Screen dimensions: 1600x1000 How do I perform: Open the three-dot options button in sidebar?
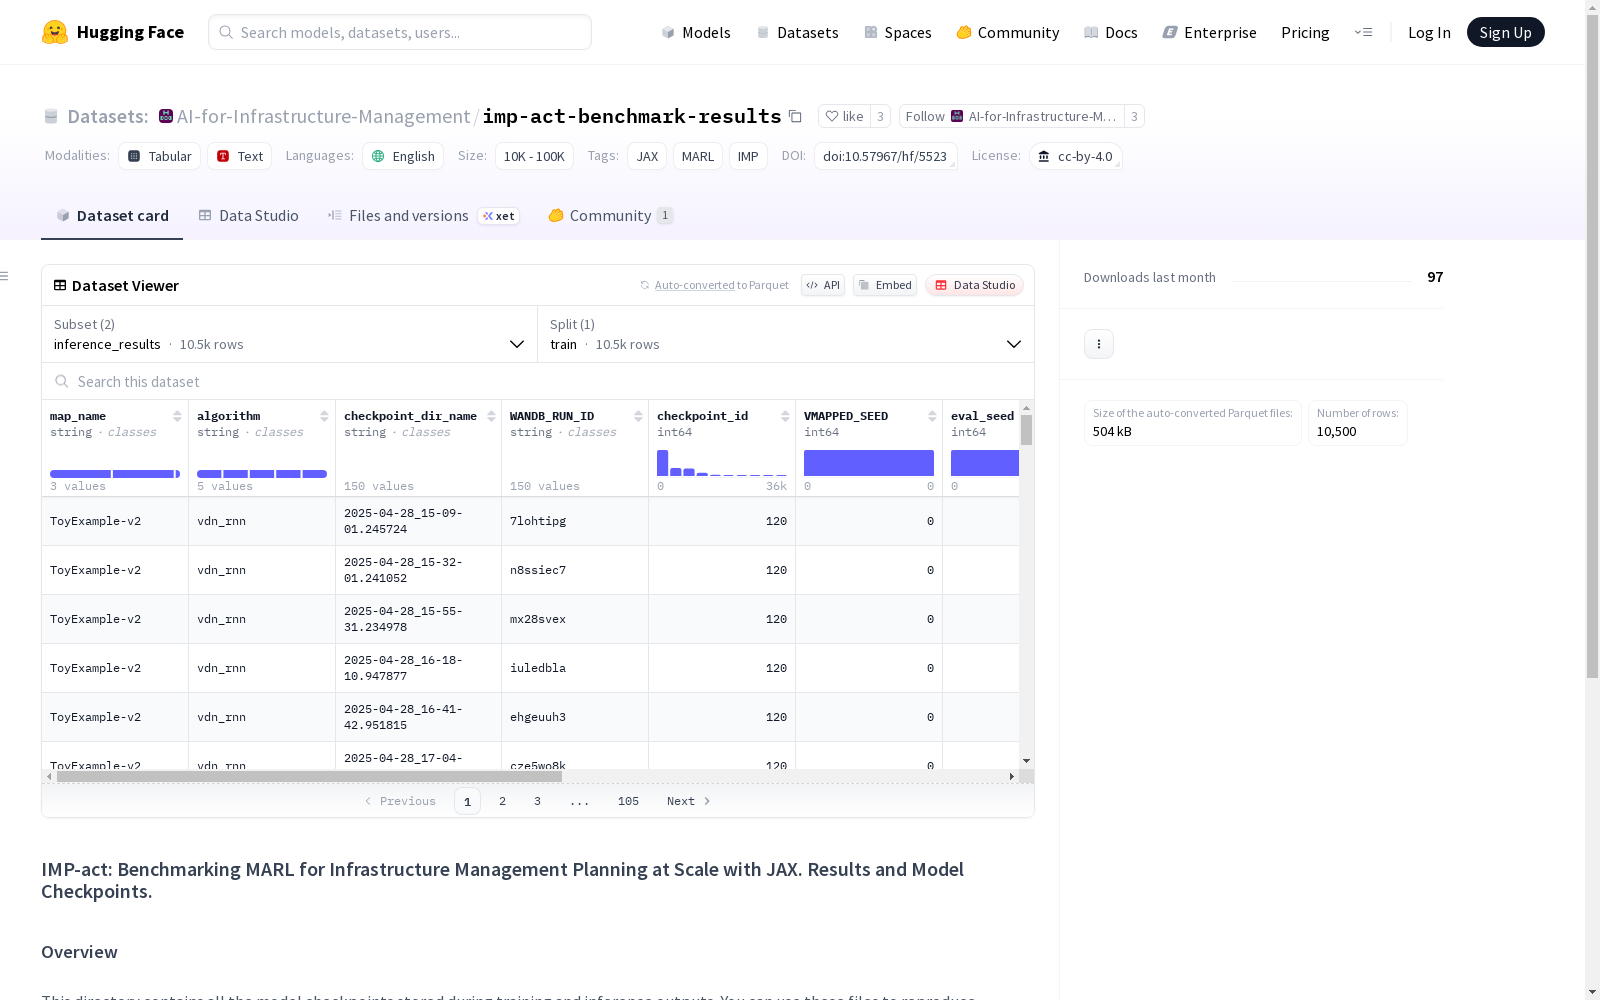click(1099, 344)
